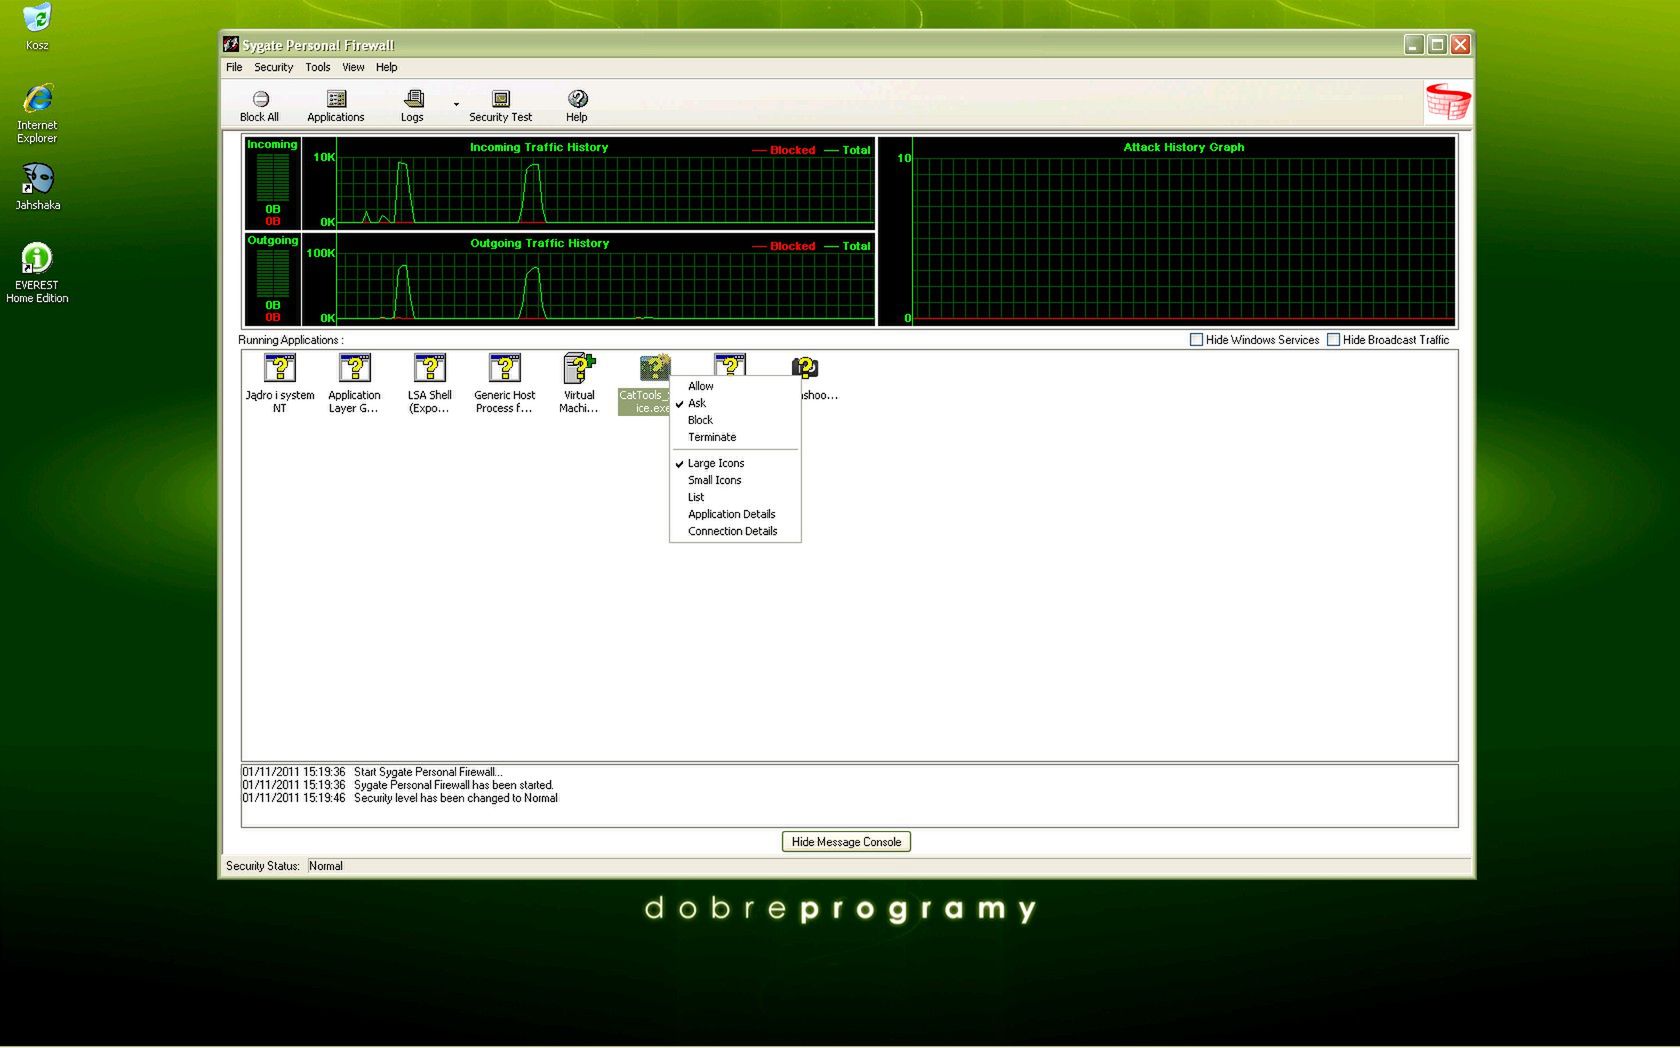Choose Block in the context menu
Image resolution: width=1680 pixels, height=1048 pixels.
735,420
